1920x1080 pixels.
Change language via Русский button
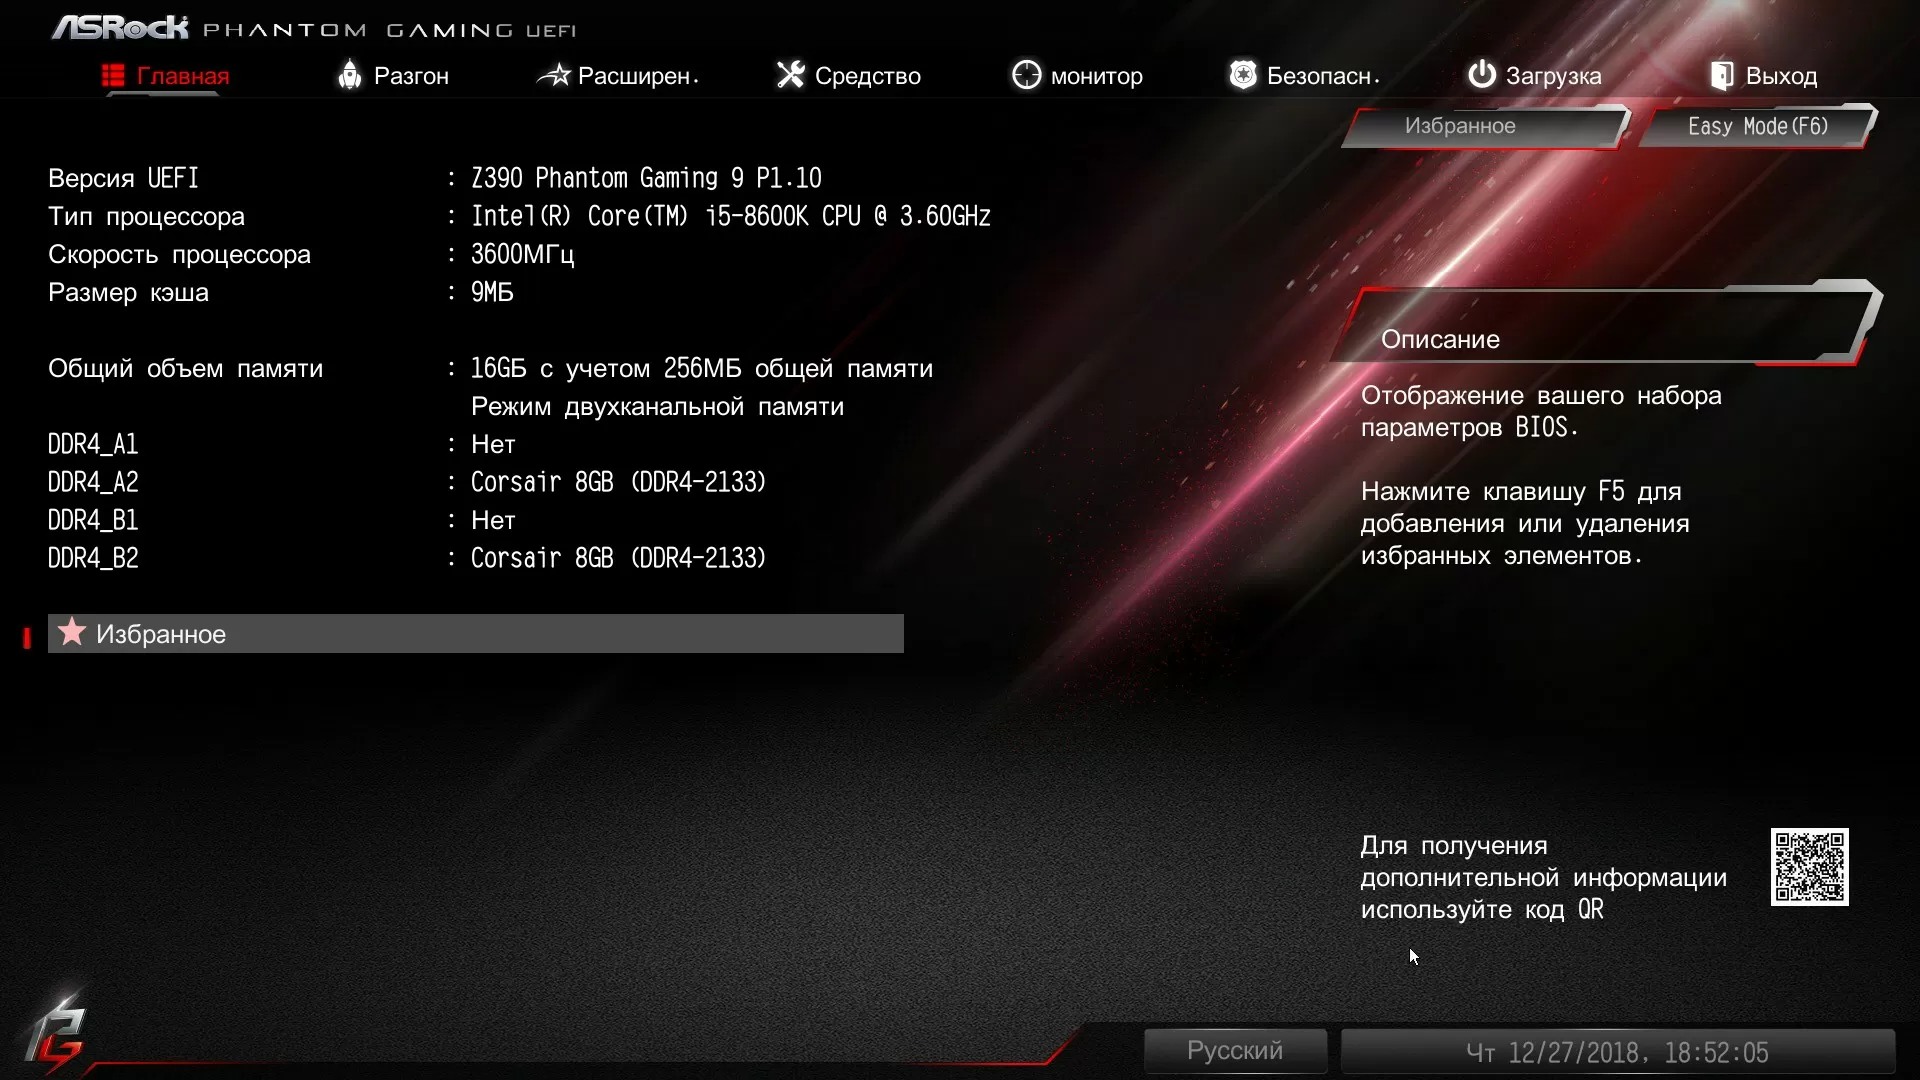tap(1235, 1051)
